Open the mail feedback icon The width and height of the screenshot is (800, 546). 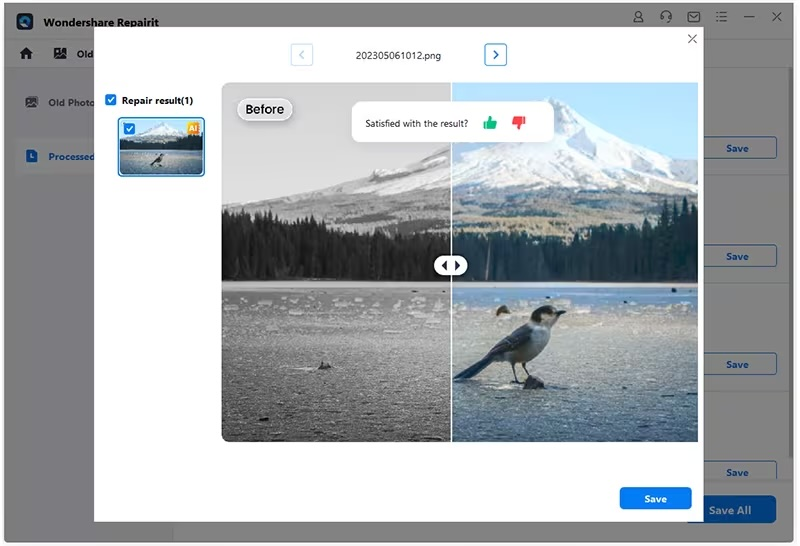coord(694,18)
